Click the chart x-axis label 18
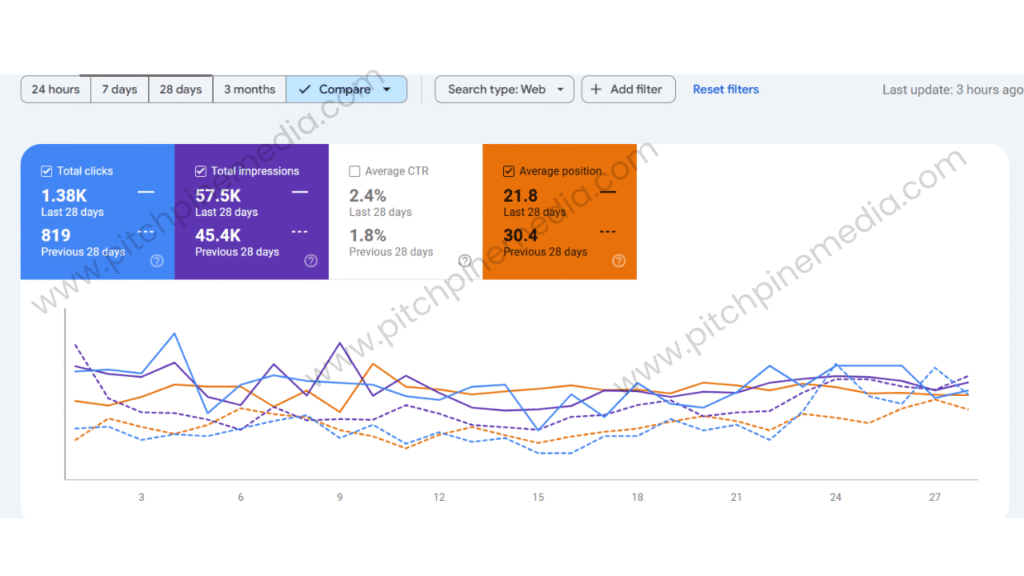The width and height of the screenshot is (1024, 576). click(637, 497)
